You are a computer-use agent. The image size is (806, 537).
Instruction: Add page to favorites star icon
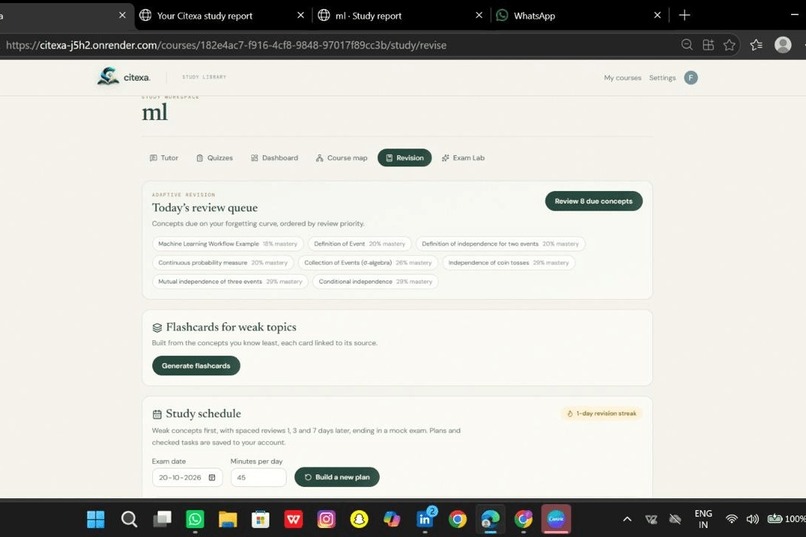pyautogui.click(x=729, y=45)
